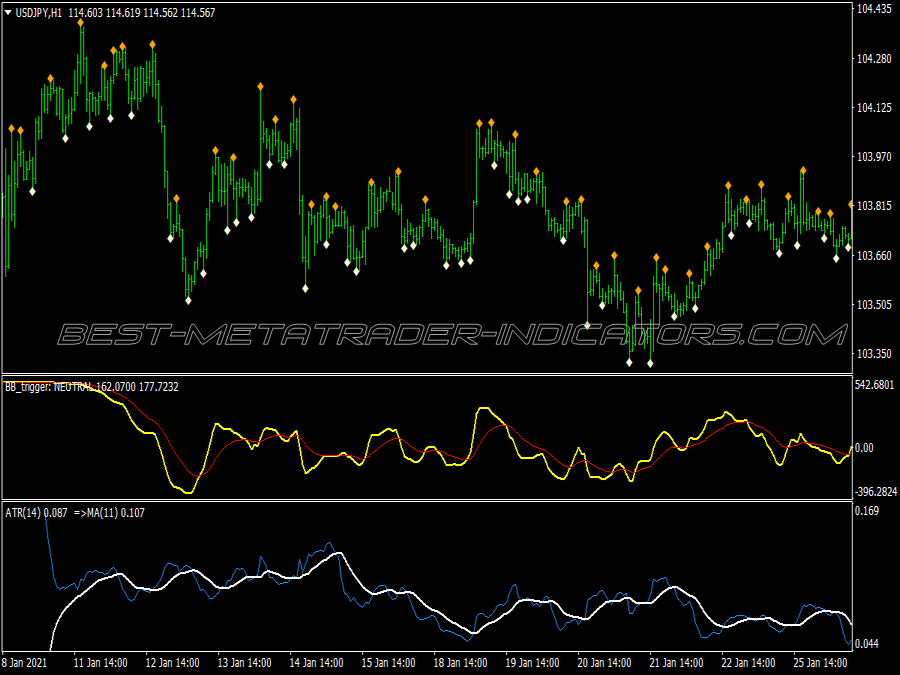This screenshot has width=900, height=675.
Task: Click the 104.125 price level label
Action: tap(874, 108)
